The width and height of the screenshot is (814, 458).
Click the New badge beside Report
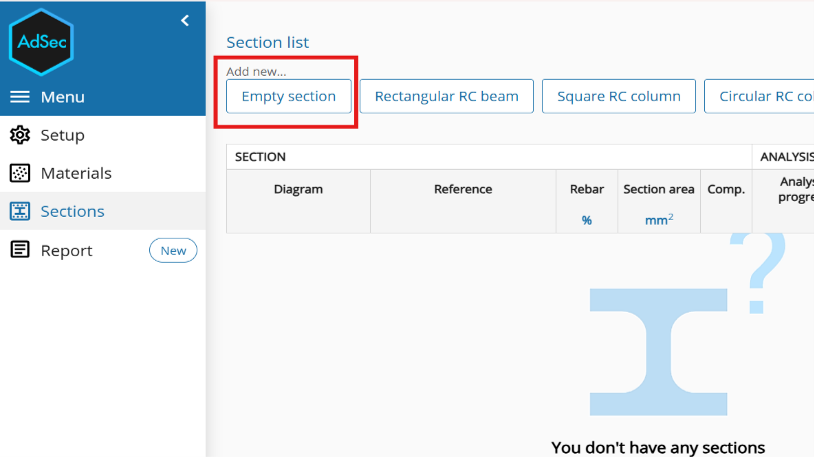pos(173,250)
